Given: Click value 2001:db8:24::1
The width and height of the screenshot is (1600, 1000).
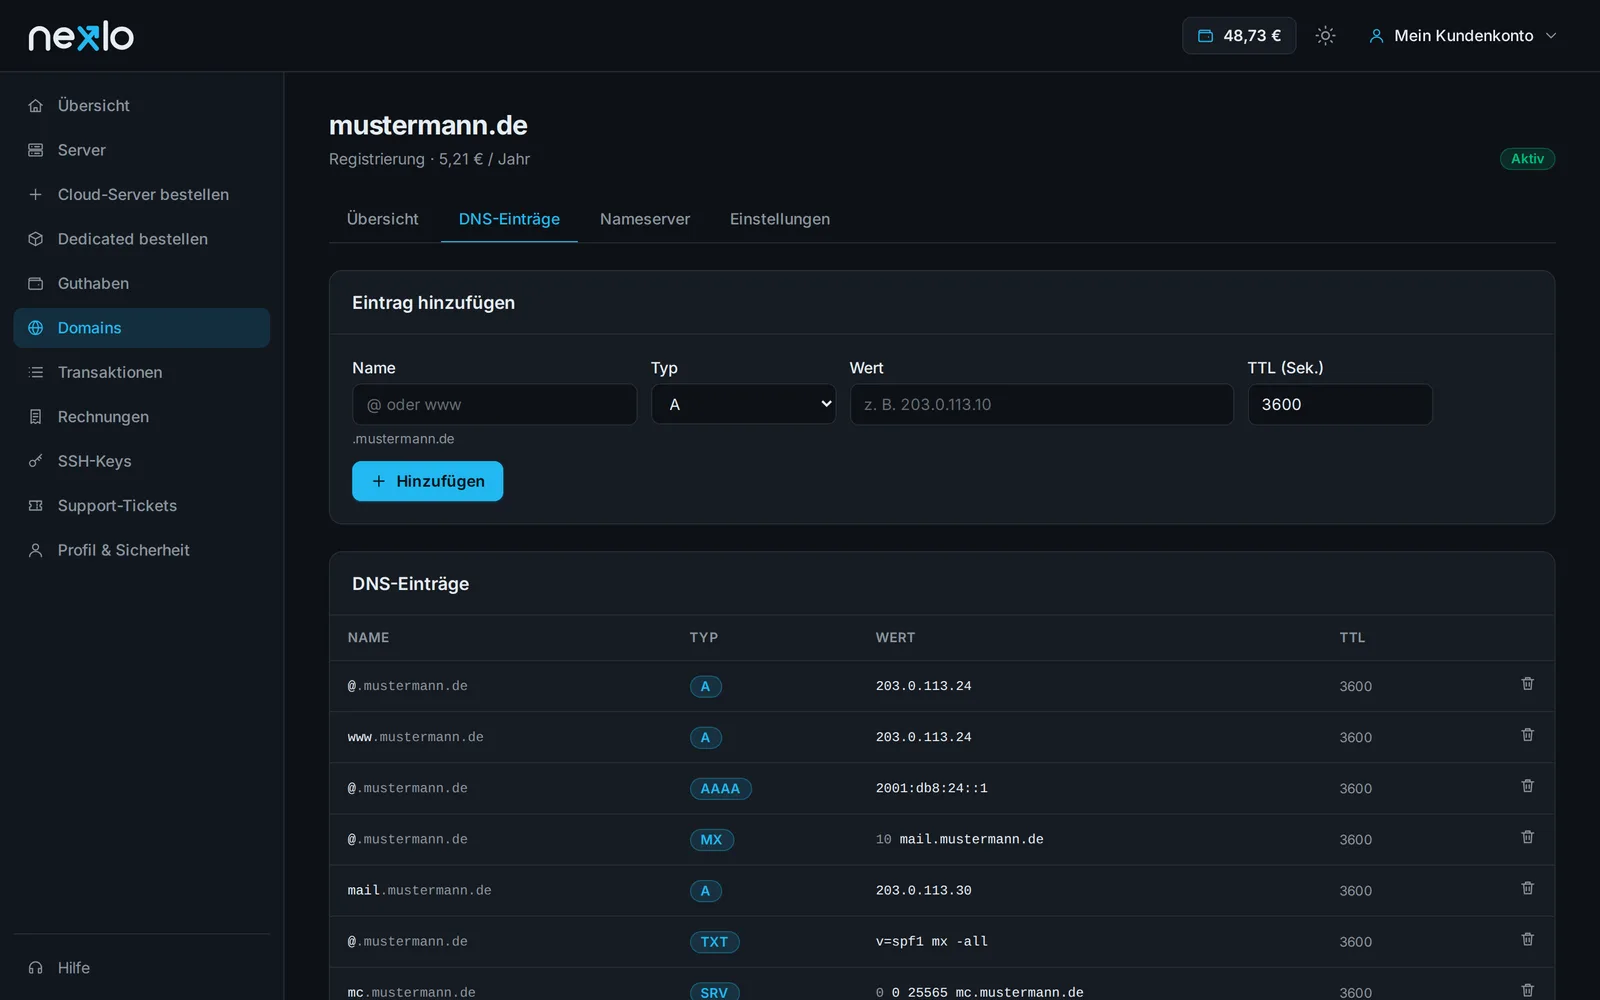Looking at the screenshot, I should coord(931,789).
